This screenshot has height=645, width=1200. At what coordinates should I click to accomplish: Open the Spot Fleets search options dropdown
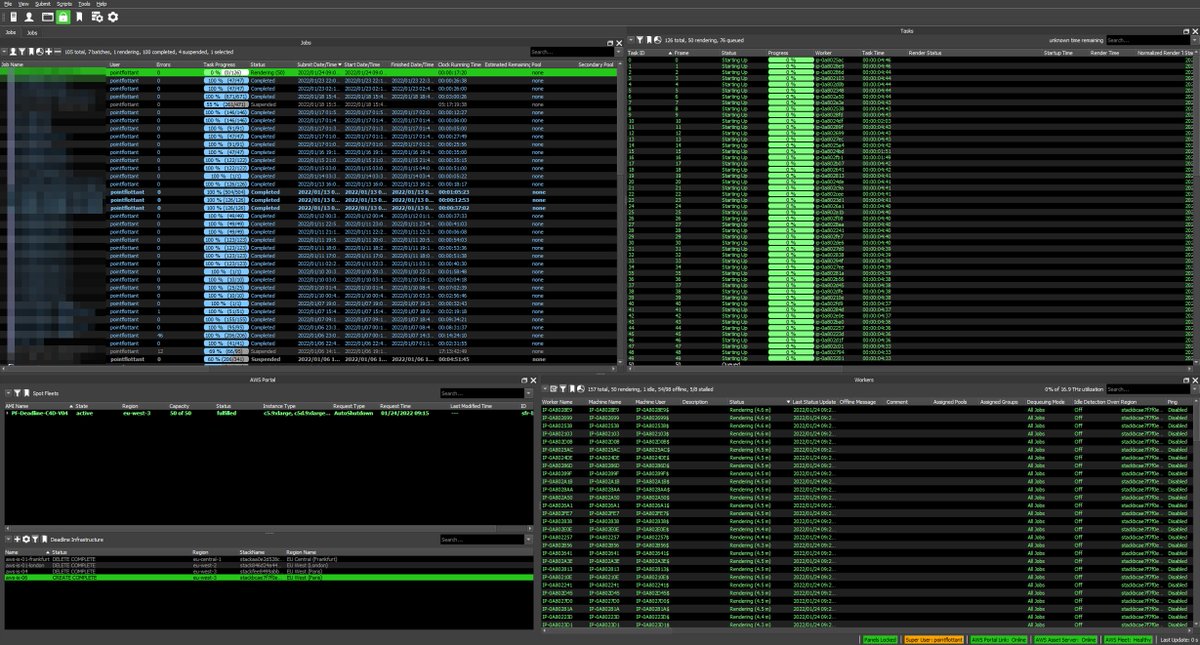point(529,393)
